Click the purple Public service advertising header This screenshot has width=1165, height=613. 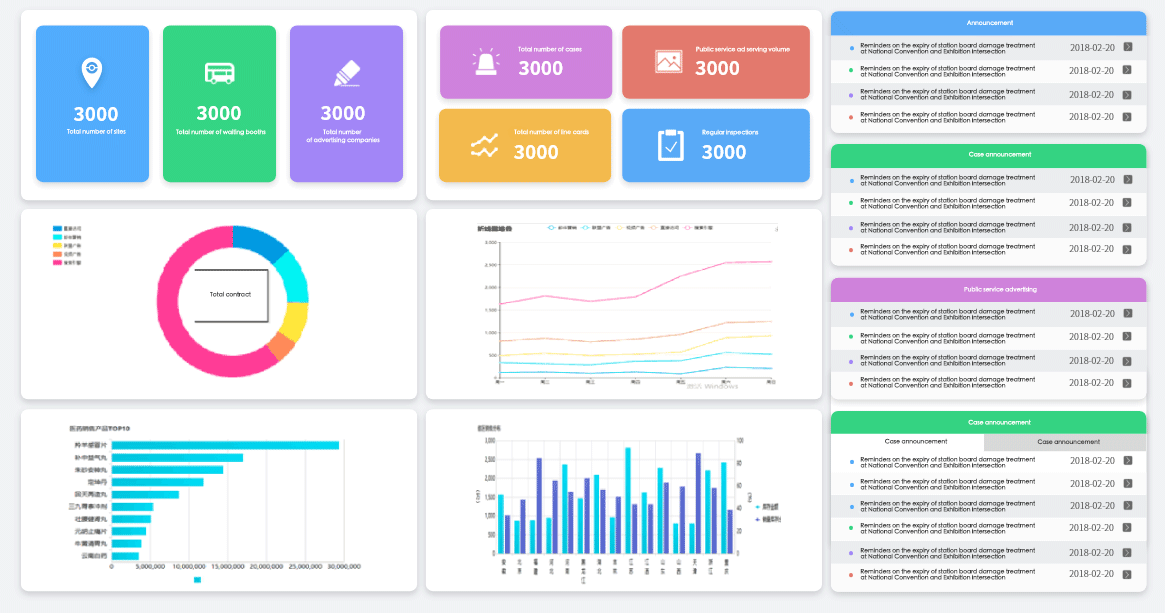[988, 290]
